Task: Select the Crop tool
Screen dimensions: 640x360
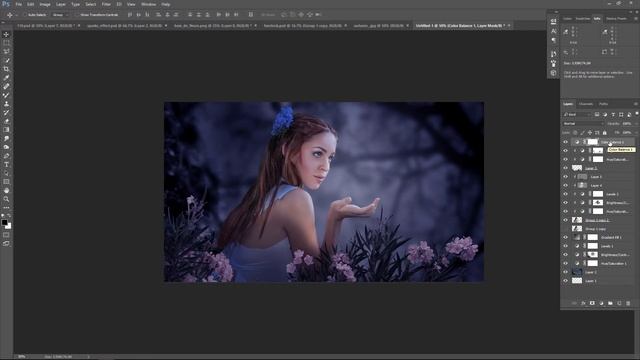Action: pyautogui.click(x=6, y=69)
